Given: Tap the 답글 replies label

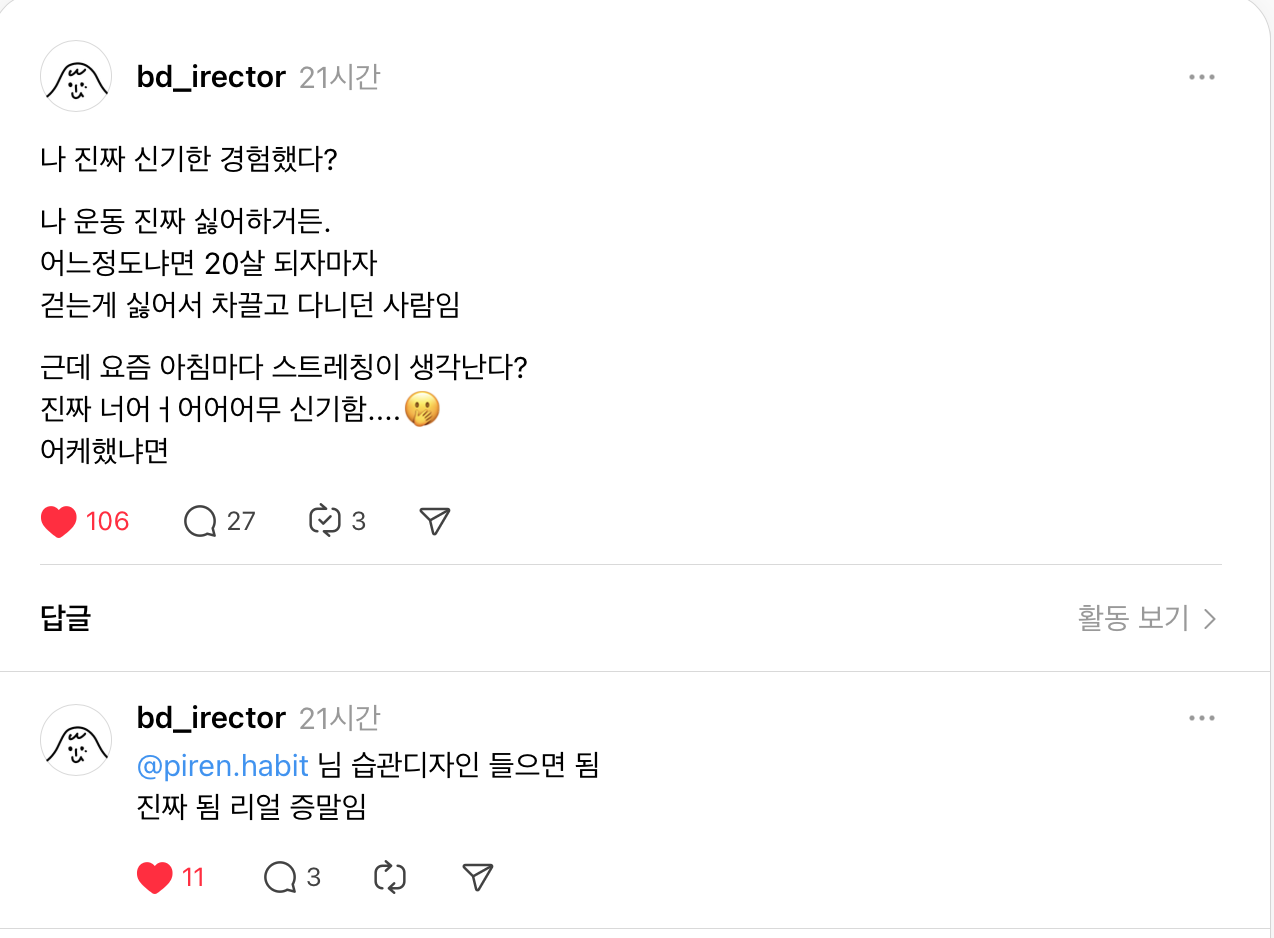Looking at the screenshot, I should coord(64,619).
